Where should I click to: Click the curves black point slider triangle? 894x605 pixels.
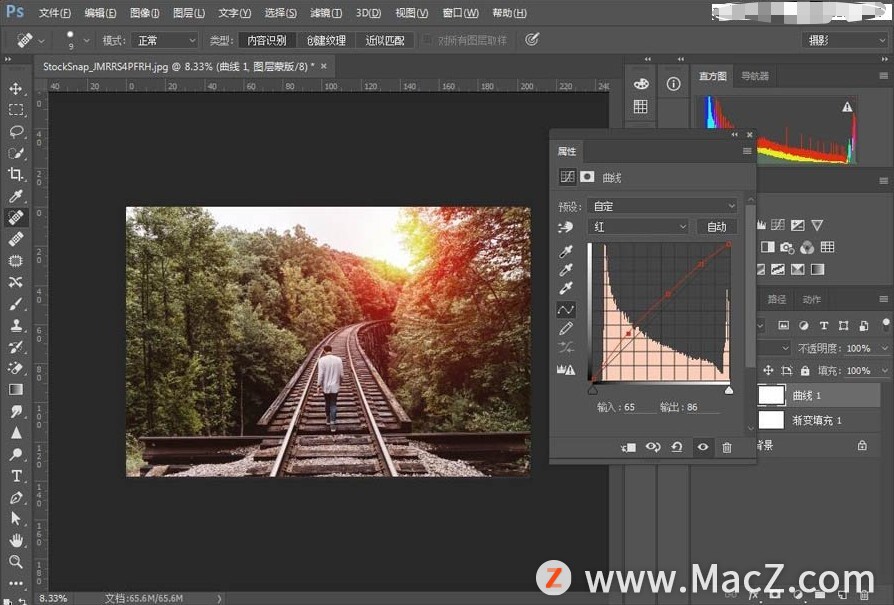click(593, 391)
